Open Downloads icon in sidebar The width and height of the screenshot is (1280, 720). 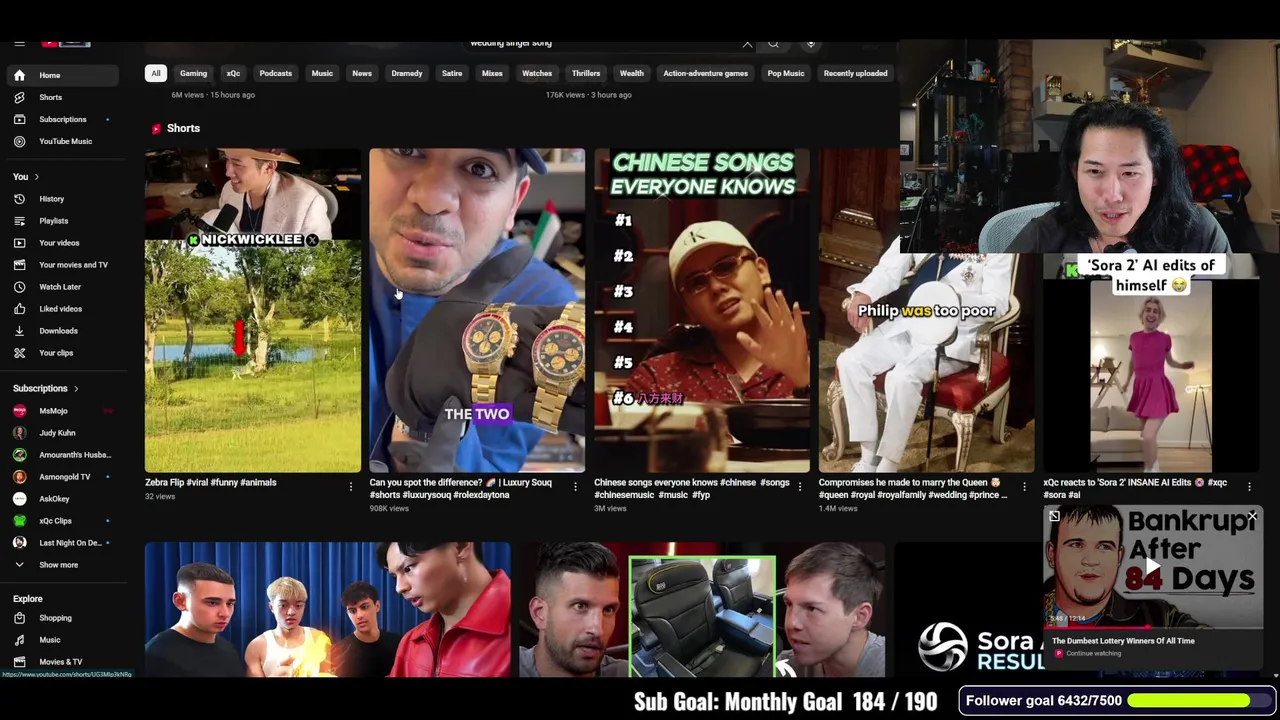pyautogui.click(x=19, y=331)
